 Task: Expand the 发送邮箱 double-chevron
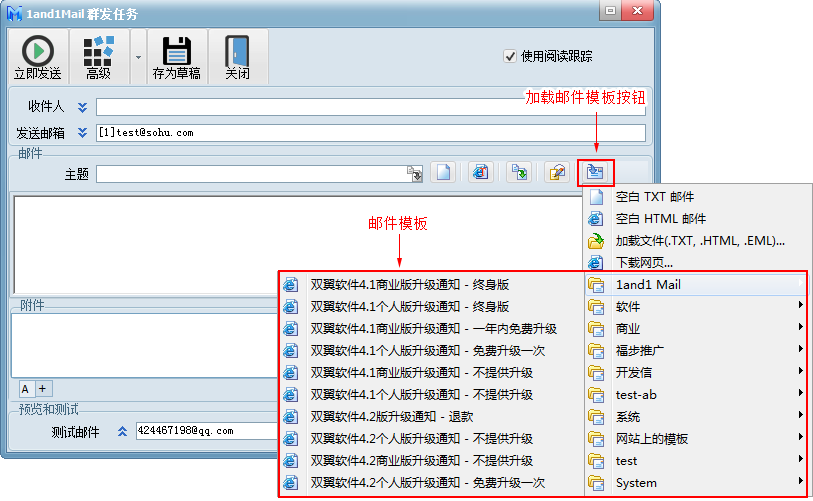[82, 133]
